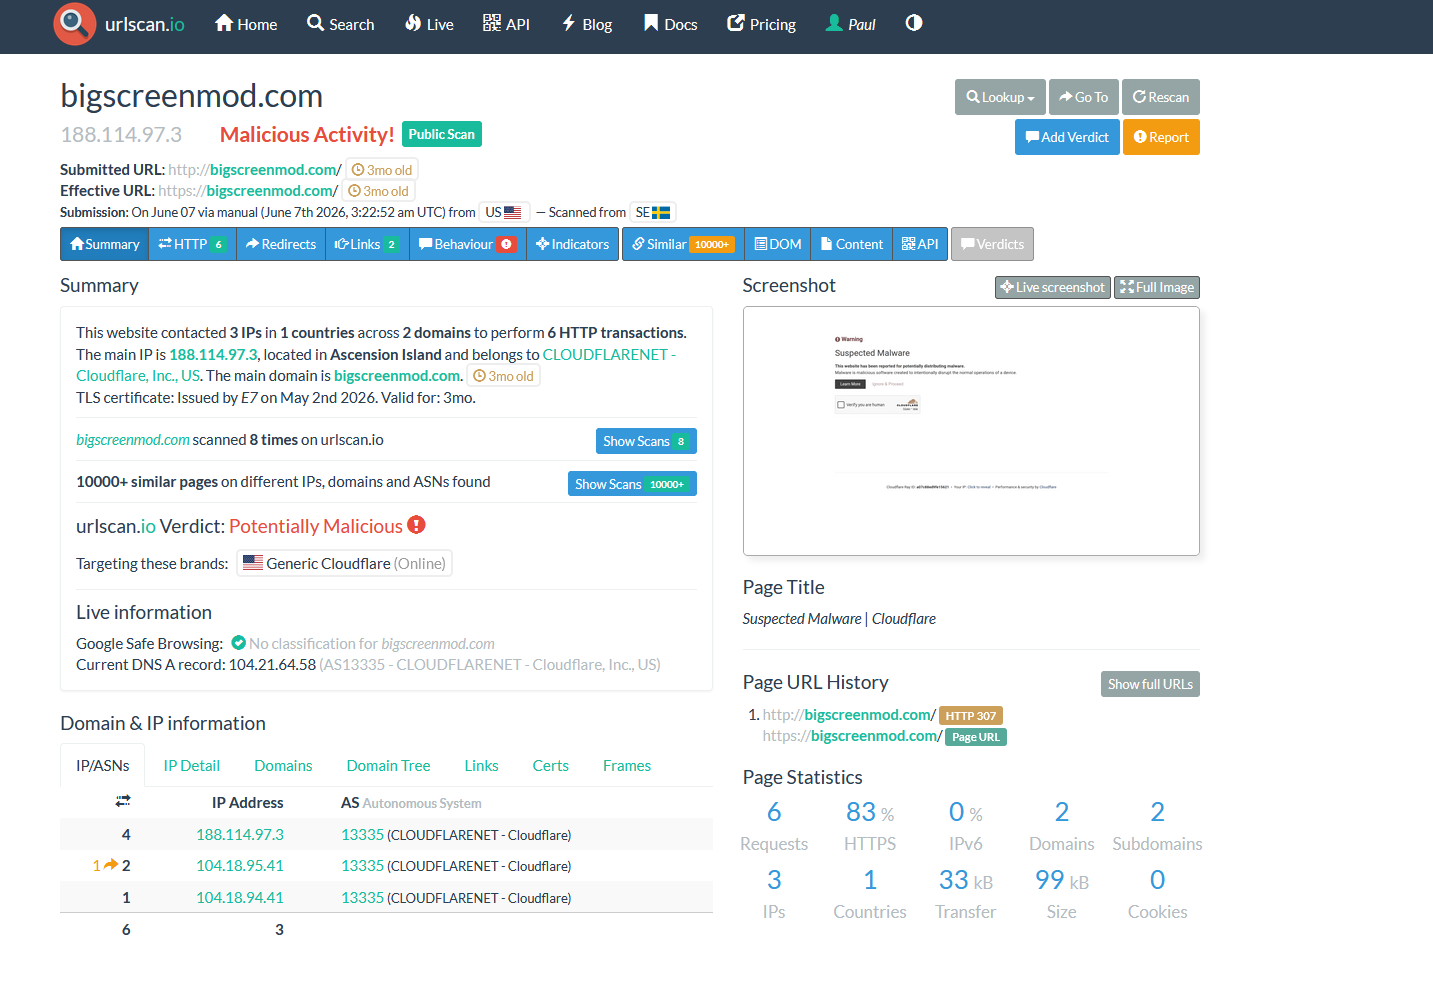Open the Full Image expand button
This screenshot has height=986, width=1433.
pos(1157,287)
